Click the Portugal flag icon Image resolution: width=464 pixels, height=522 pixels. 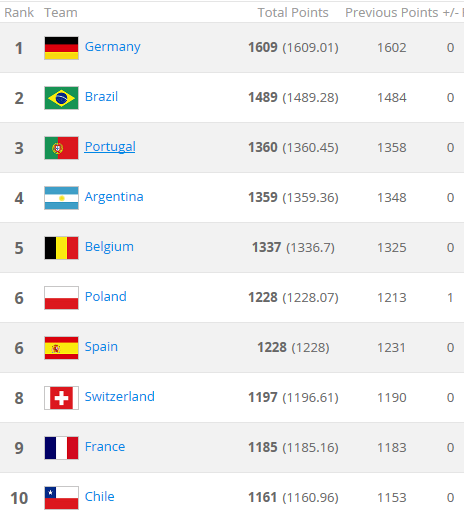pyautogui.click(x=61, y=148)
